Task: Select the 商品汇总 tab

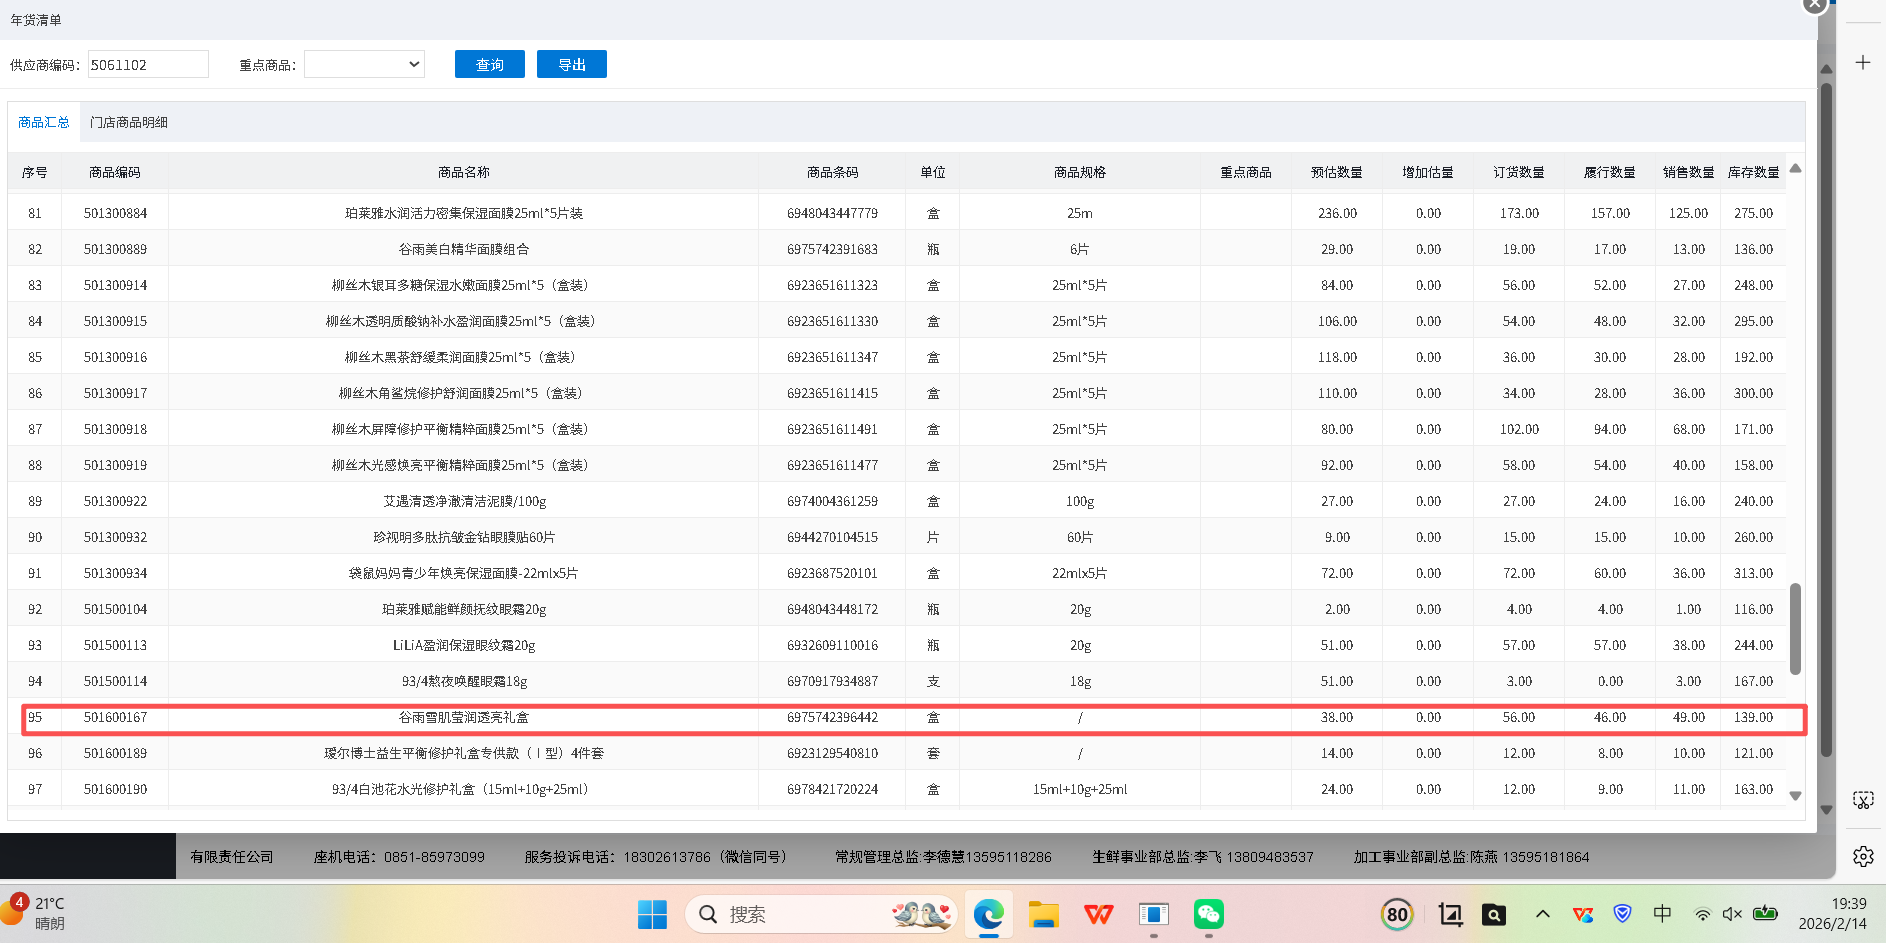Action: 44,122
